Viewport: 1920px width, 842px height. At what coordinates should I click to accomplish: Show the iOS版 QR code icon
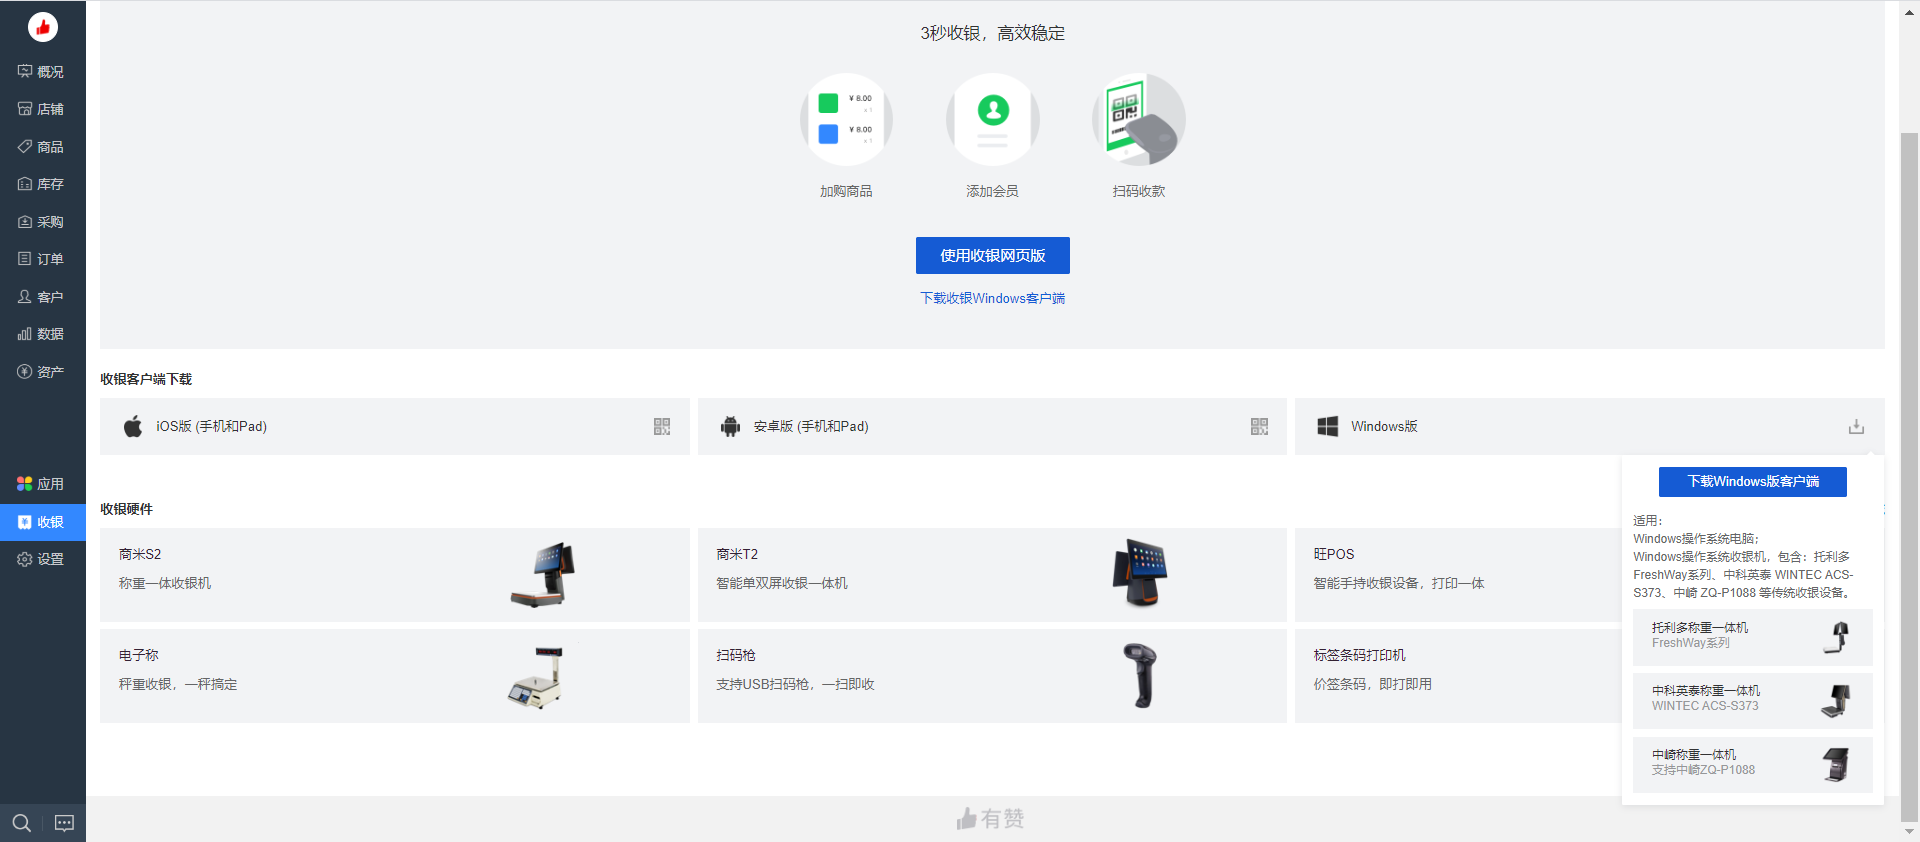point(662,427)
